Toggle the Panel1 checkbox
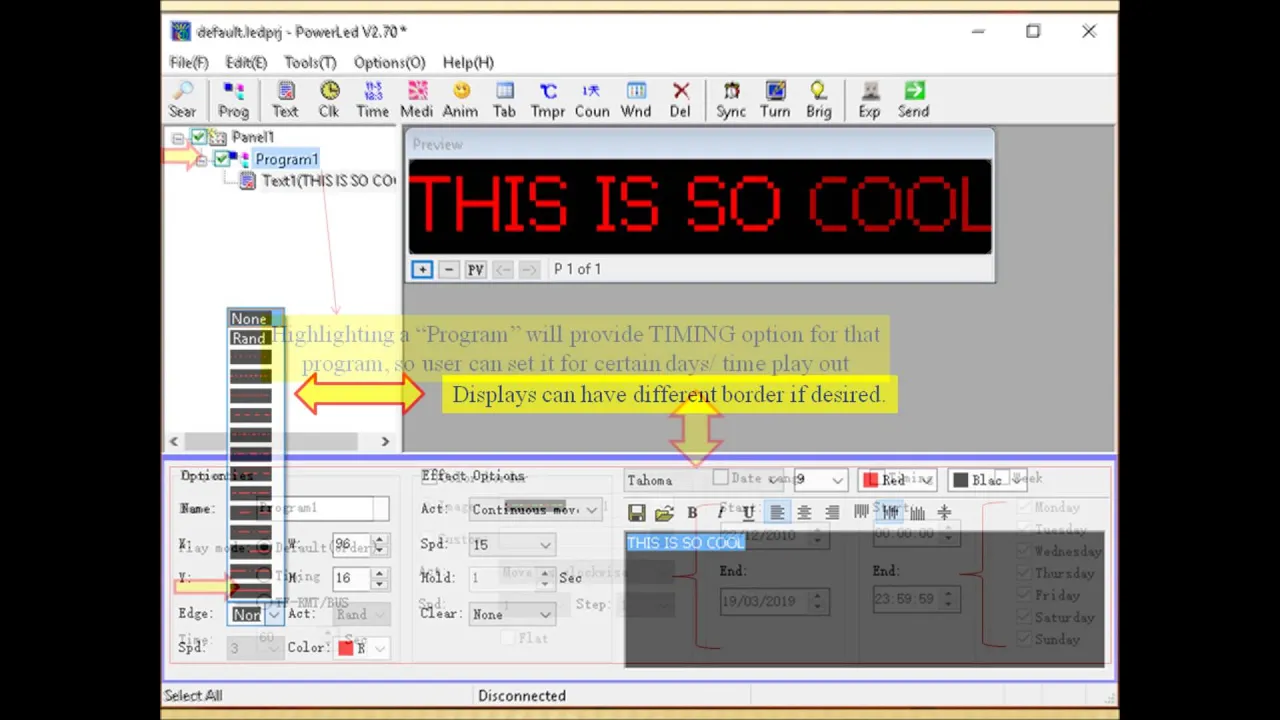Viewport: 1280px width, 720px height. [x=199, y=137]
